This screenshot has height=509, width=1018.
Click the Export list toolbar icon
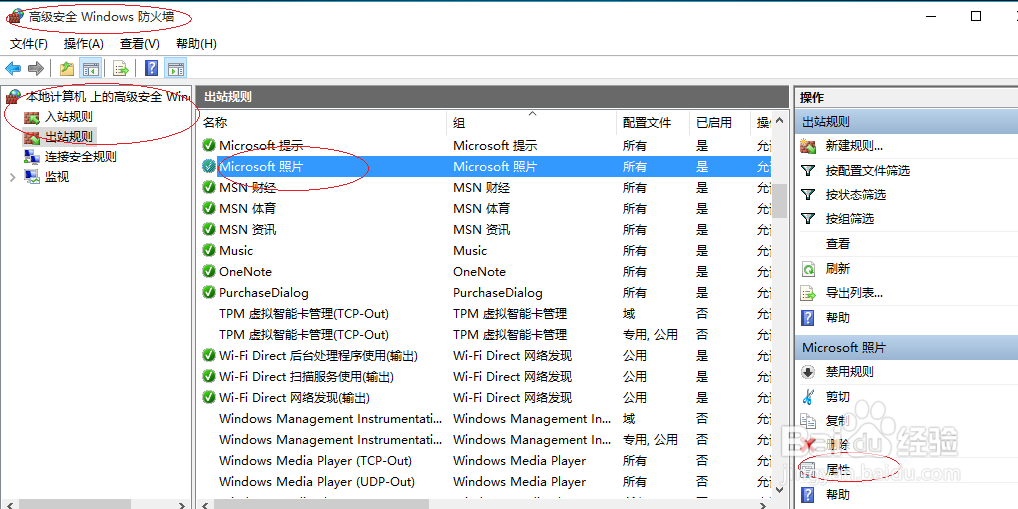120,68
